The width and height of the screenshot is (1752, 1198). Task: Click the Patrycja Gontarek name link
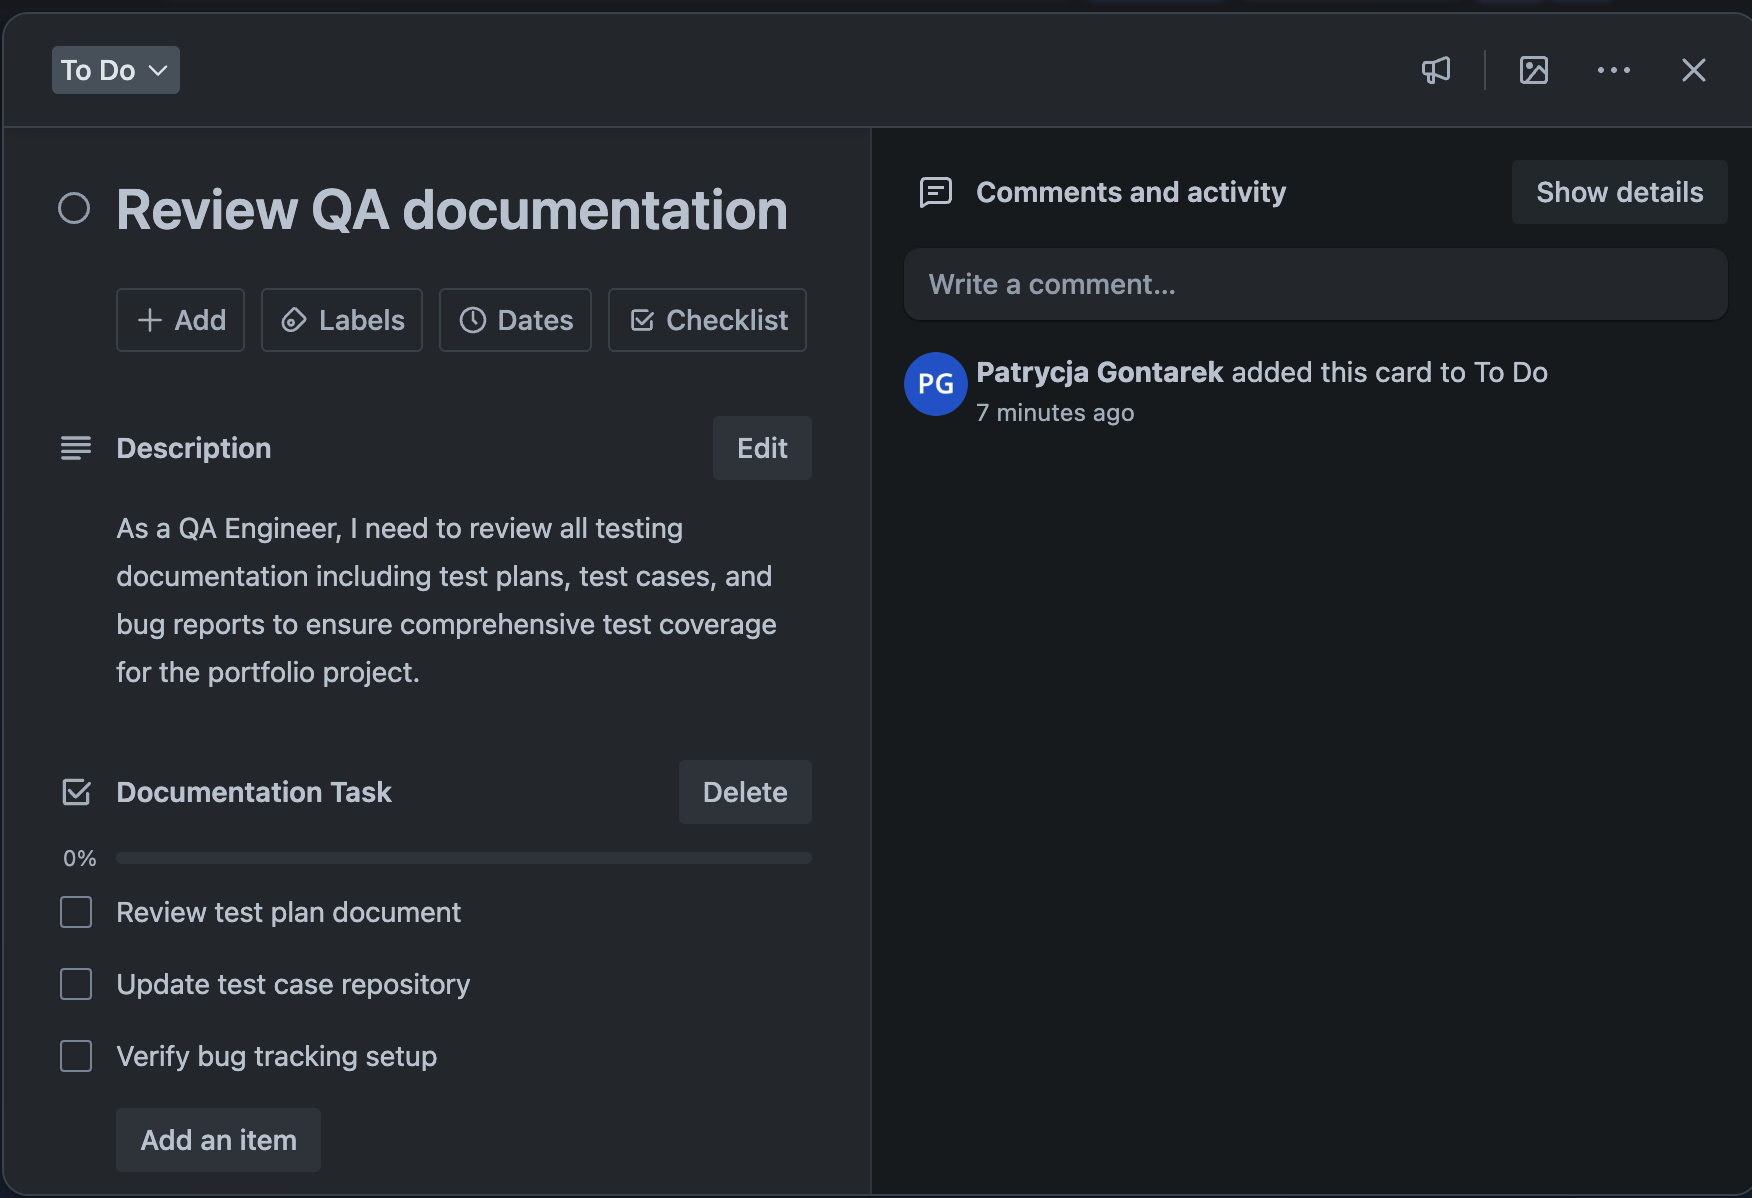pyautogui.click(x=1100, y=372)
